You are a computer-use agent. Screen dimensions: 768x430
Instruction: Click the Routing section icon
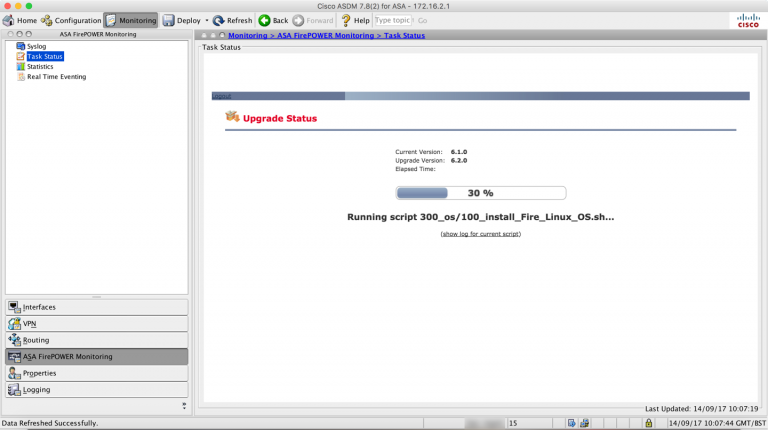[14, 340]
